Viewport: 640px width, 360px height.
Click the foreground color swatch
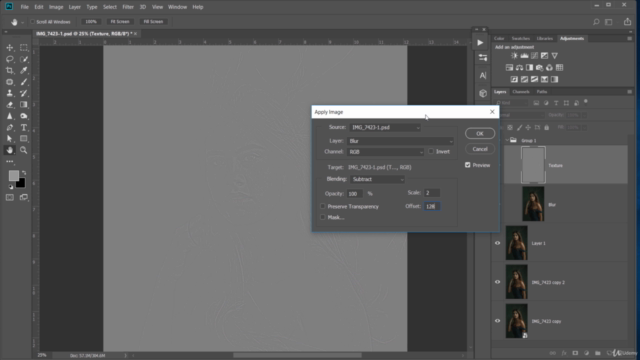[x=13, y=176]
